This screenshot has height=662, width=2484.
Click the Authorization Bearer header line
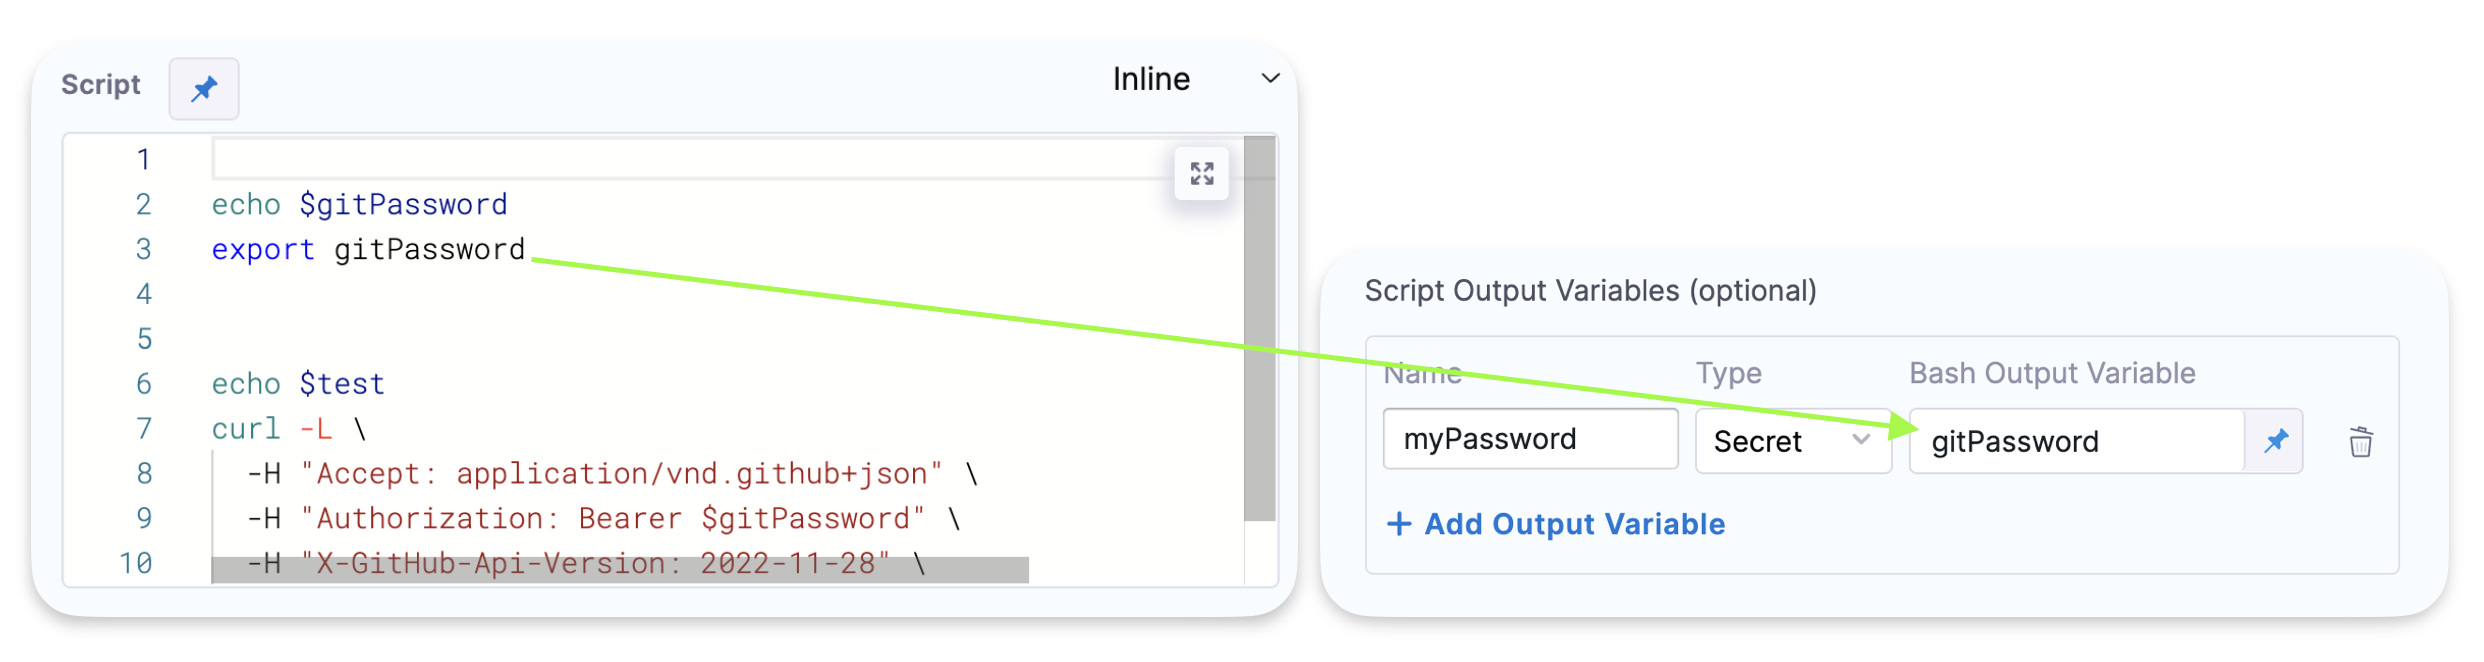pyautogui.click(x=603, y=519)
